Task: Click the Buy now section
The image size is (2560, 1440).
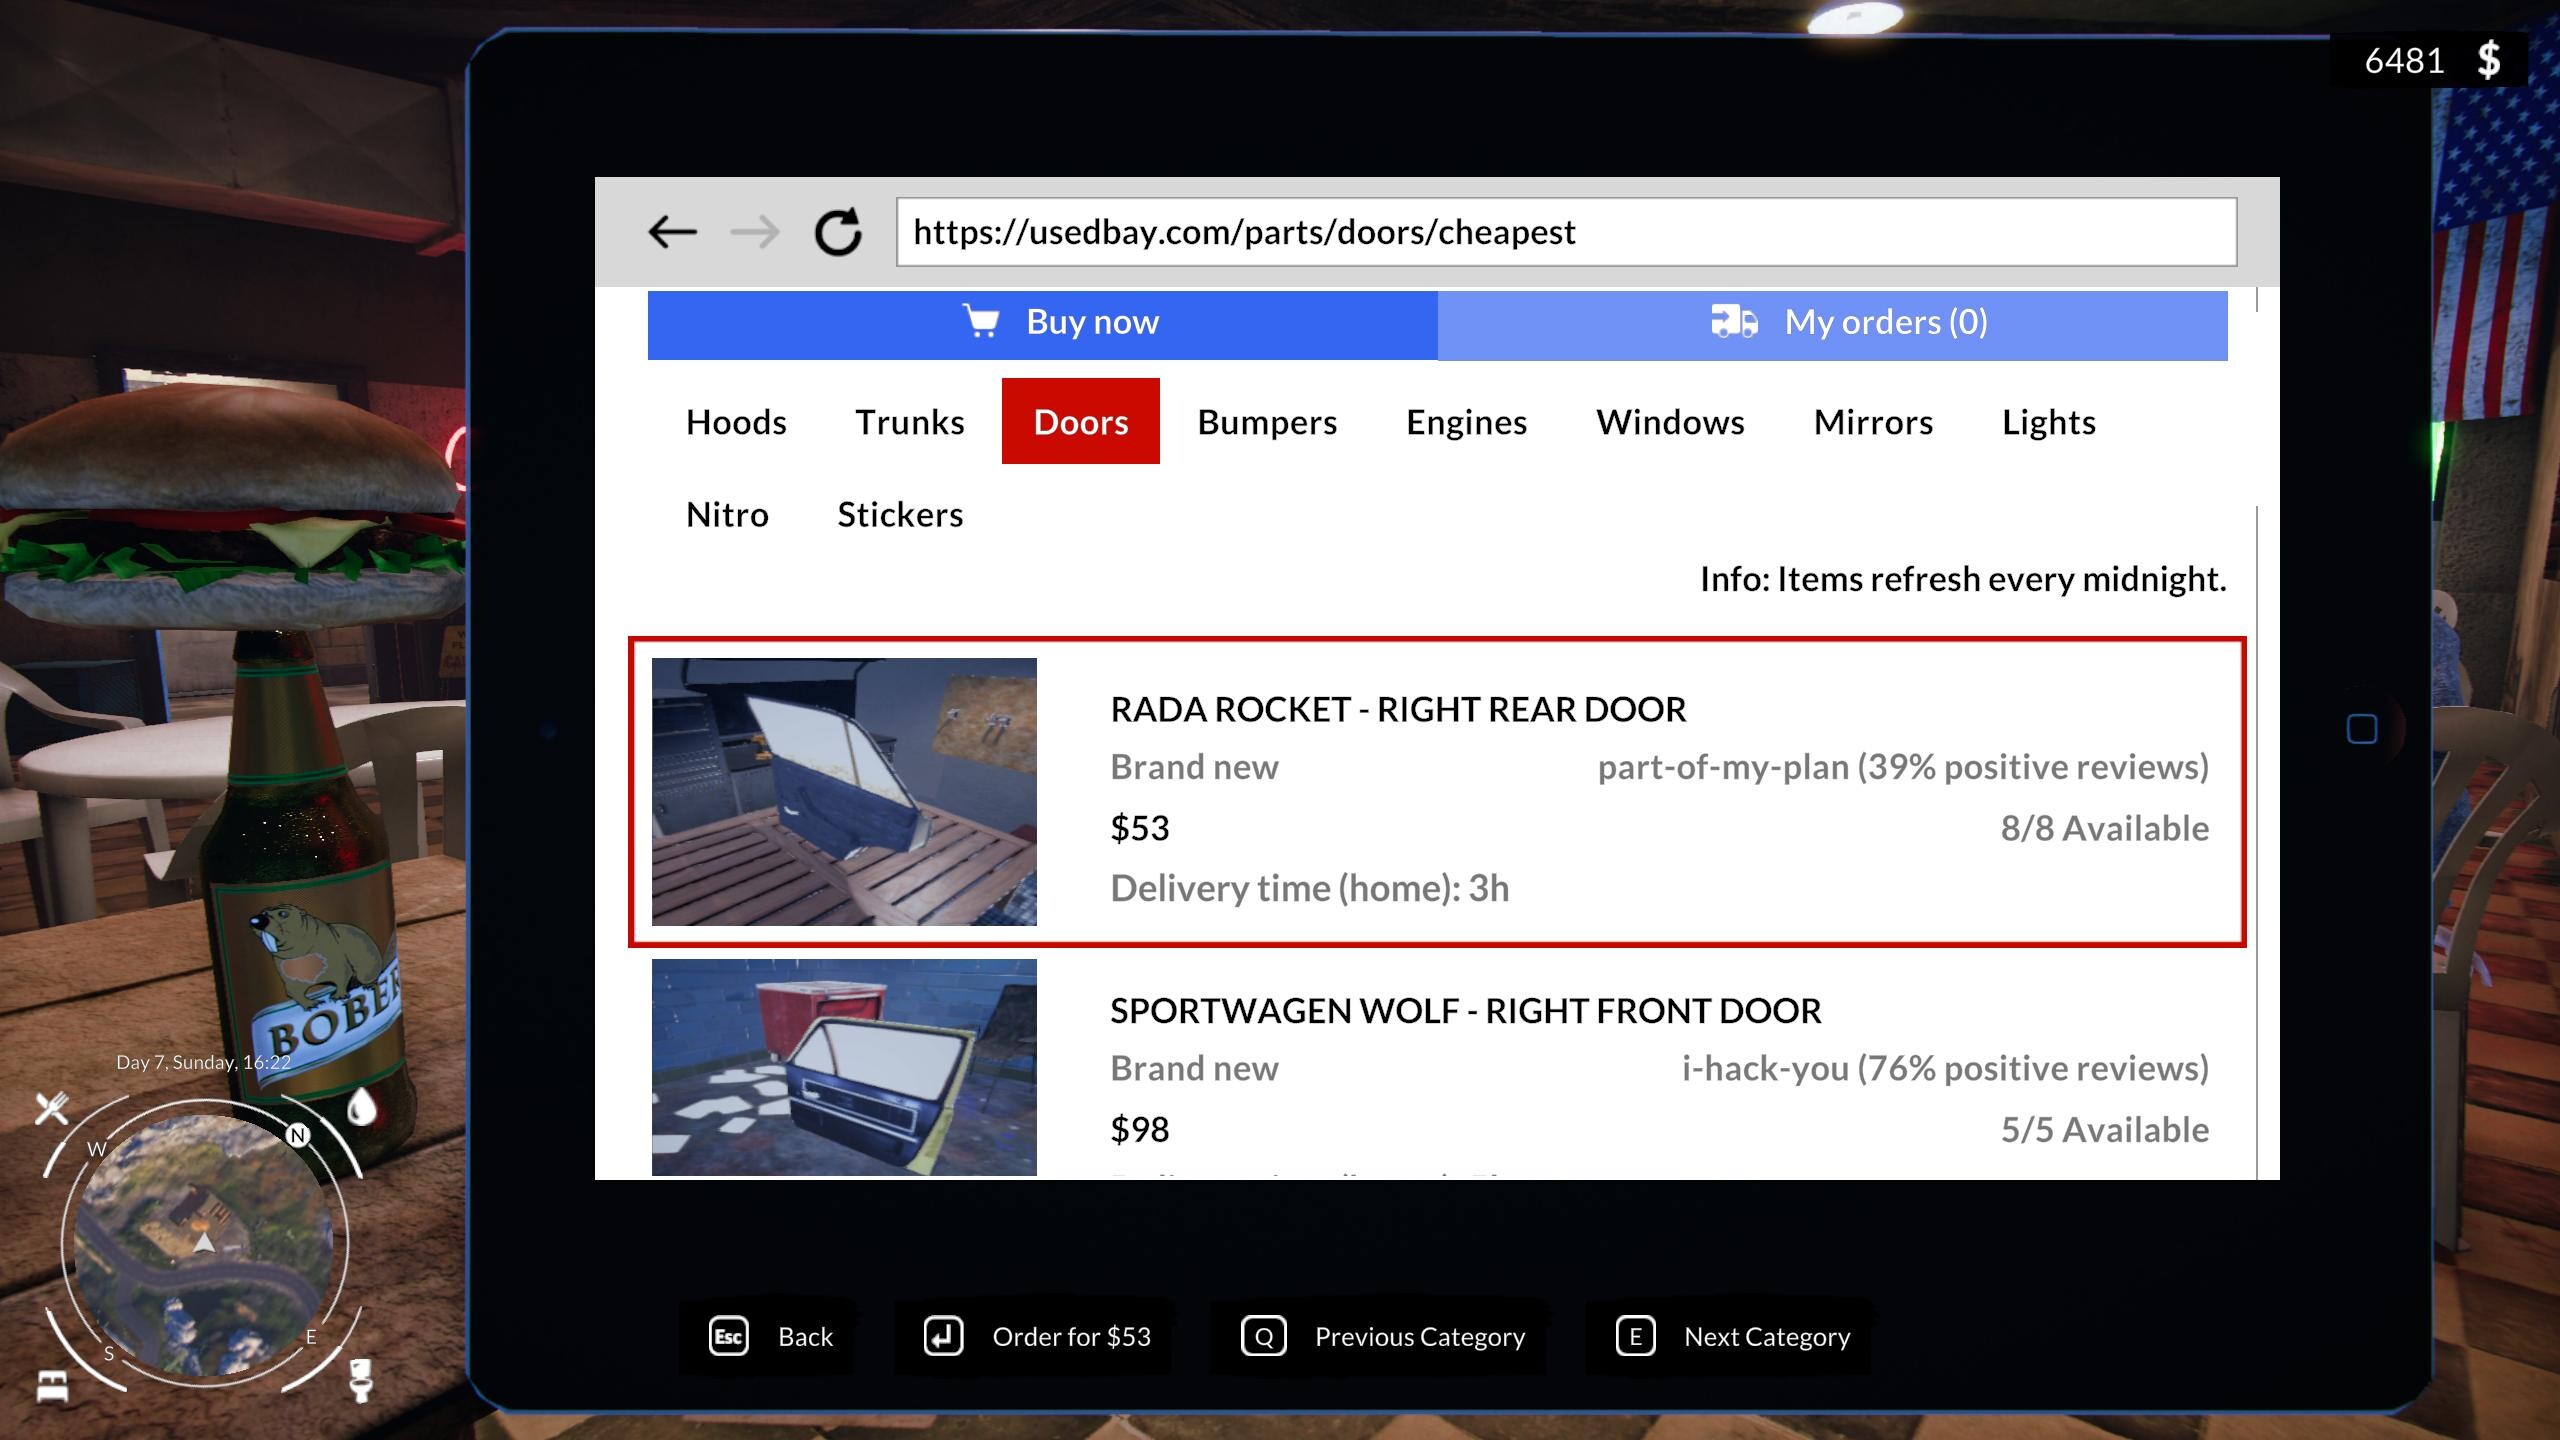Action: [1090, 322]
